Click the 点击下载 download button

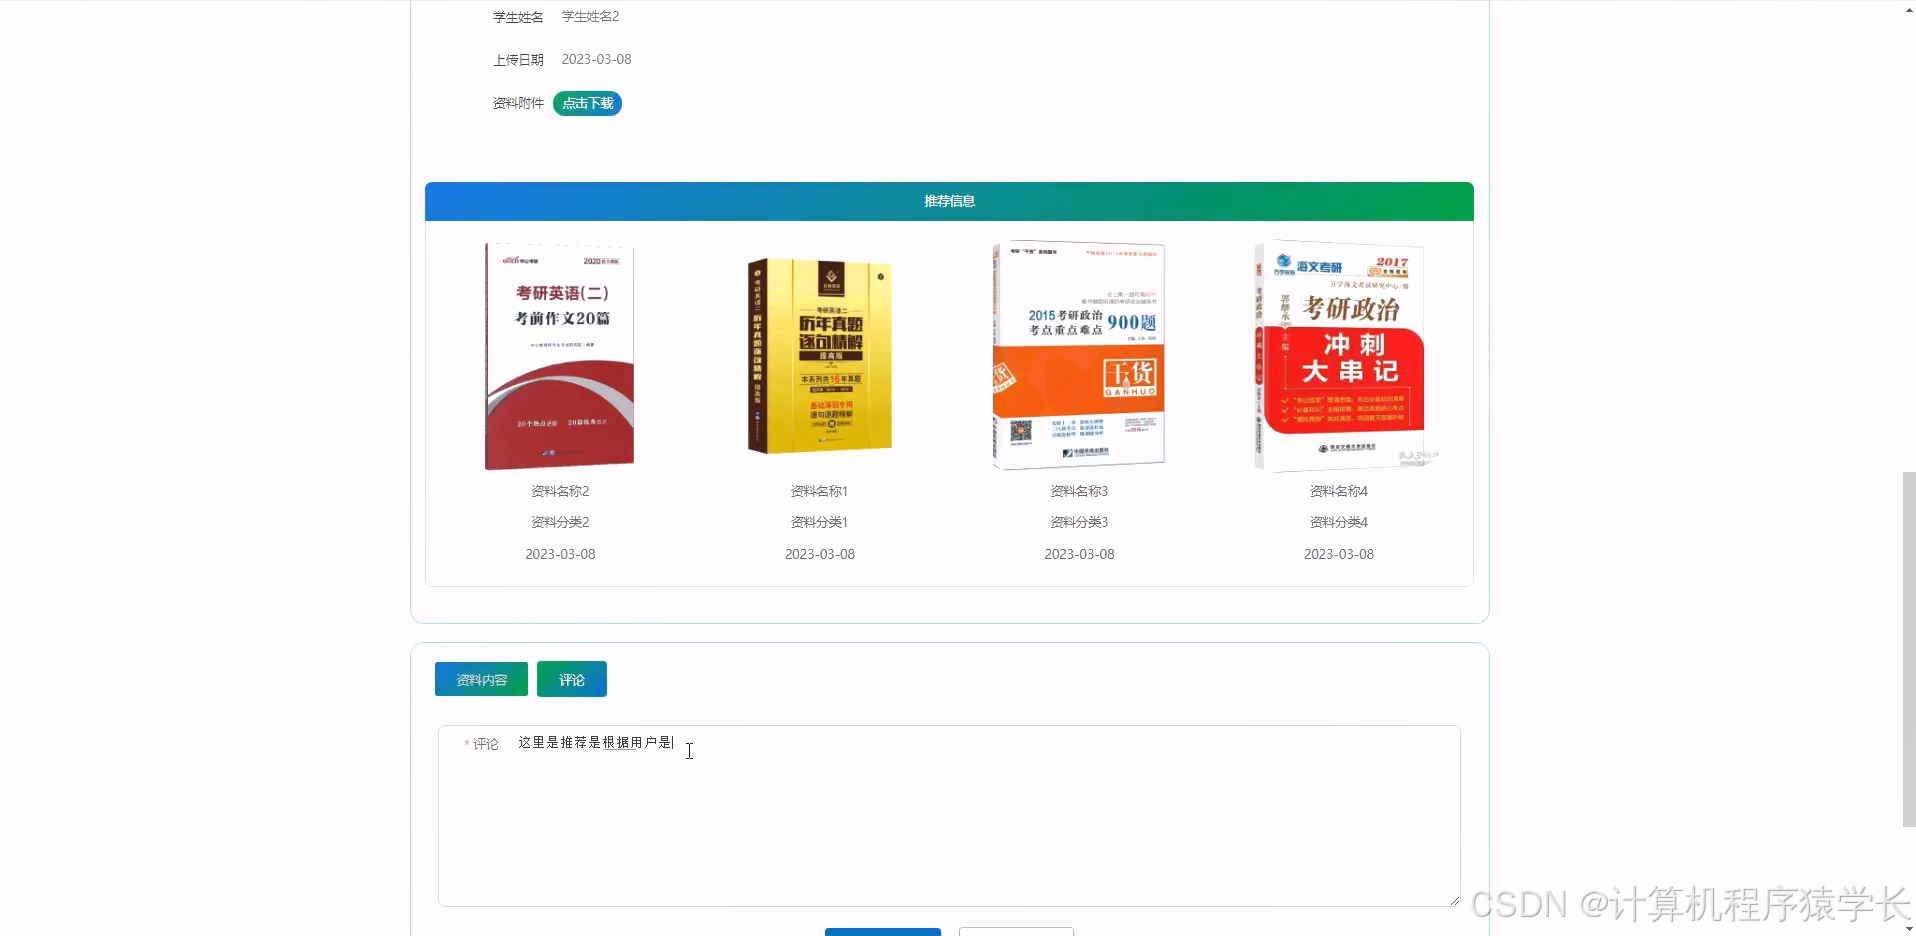[587, 103]
